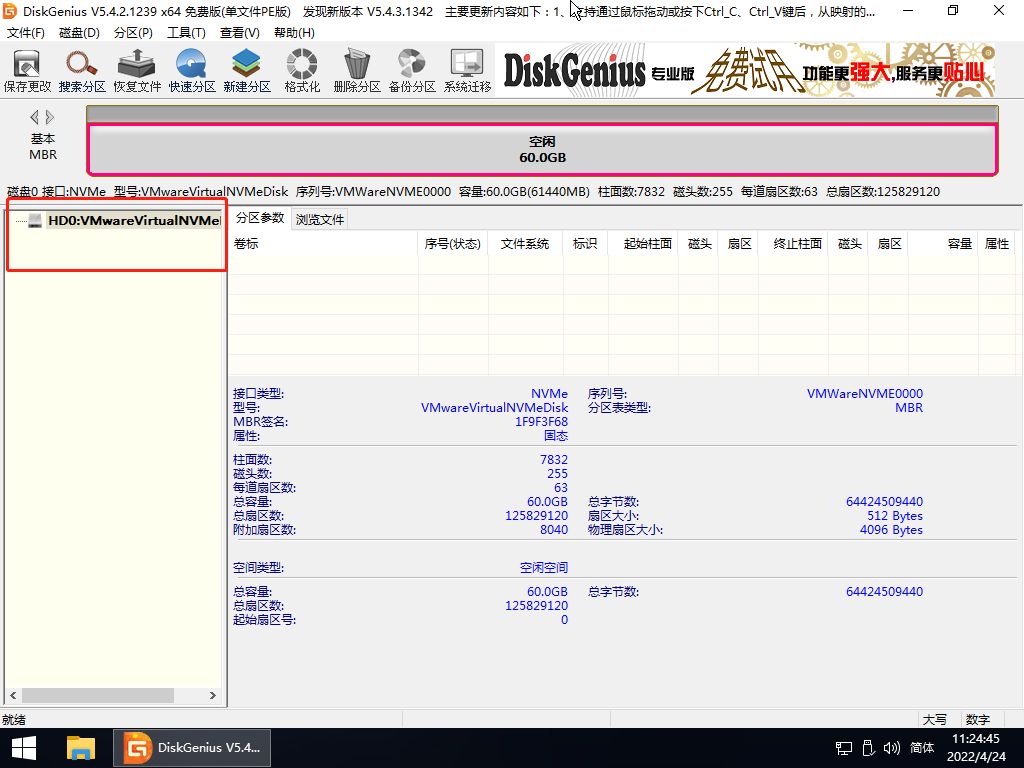Screen dimensions: 1024x768
Task: Click the 保存更改 (Save Changes) toolbar icon
Action: [x=27, y=71]
